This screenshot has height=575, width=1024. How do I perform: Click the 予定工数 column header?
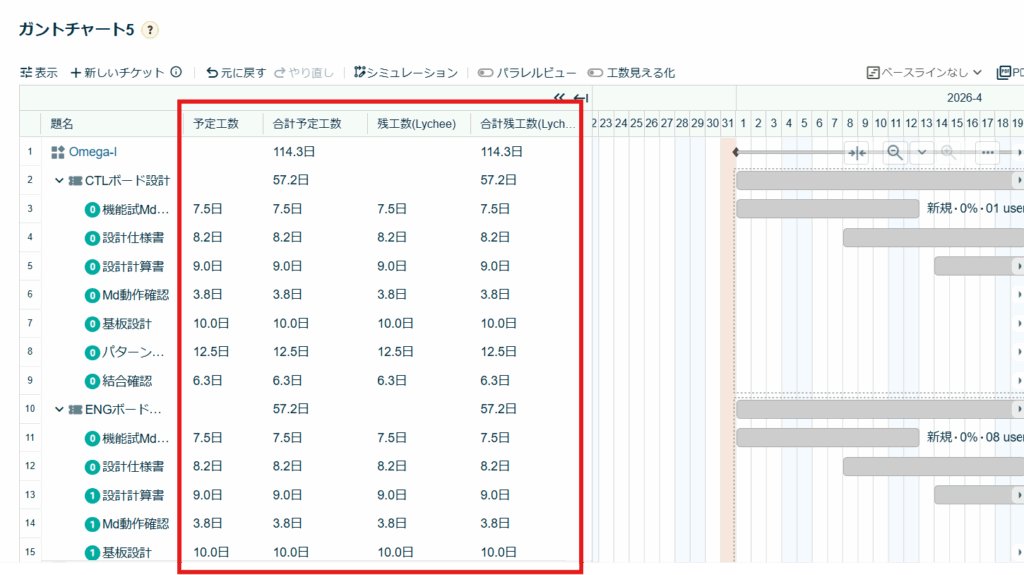coord(216,124)
